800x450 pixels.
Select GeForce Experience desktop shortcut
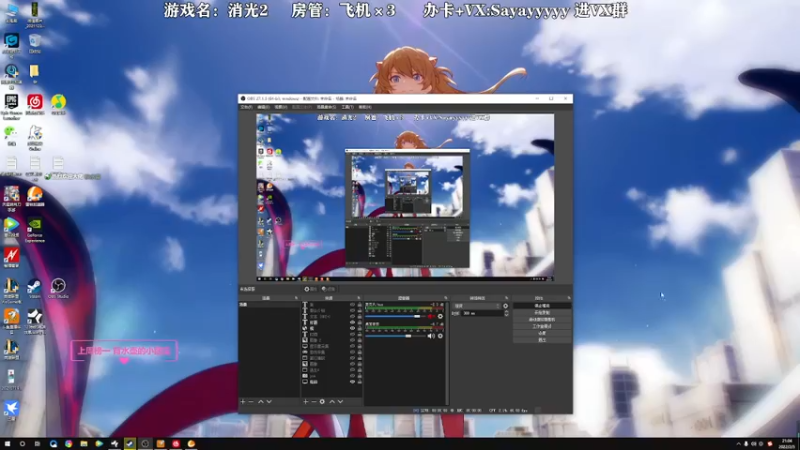(35, 230)
